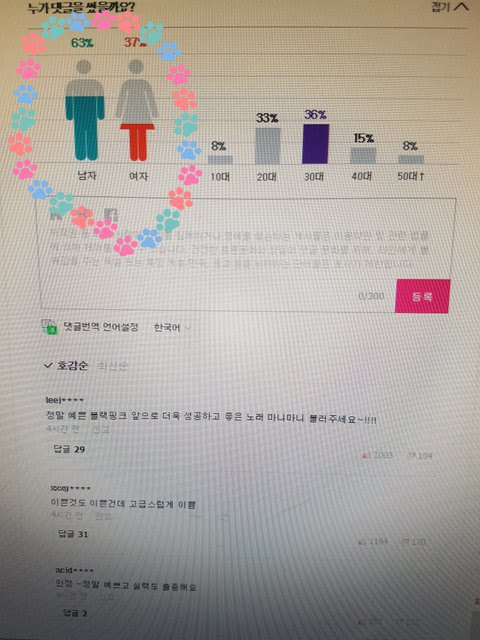Click the Facebook icon in comment box
This screenshot has width=480, height=640.
click(111, 213)
